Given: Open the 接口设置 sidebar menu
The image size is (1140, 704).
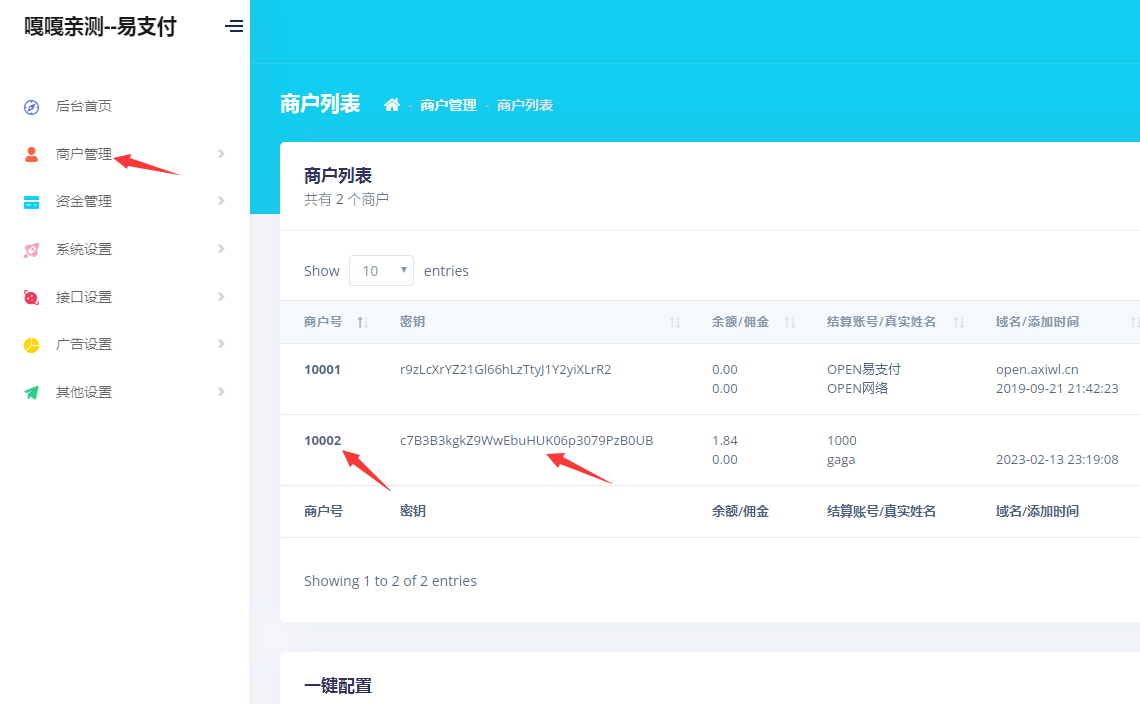Looking at the screenshot, I should coord(84,297).
